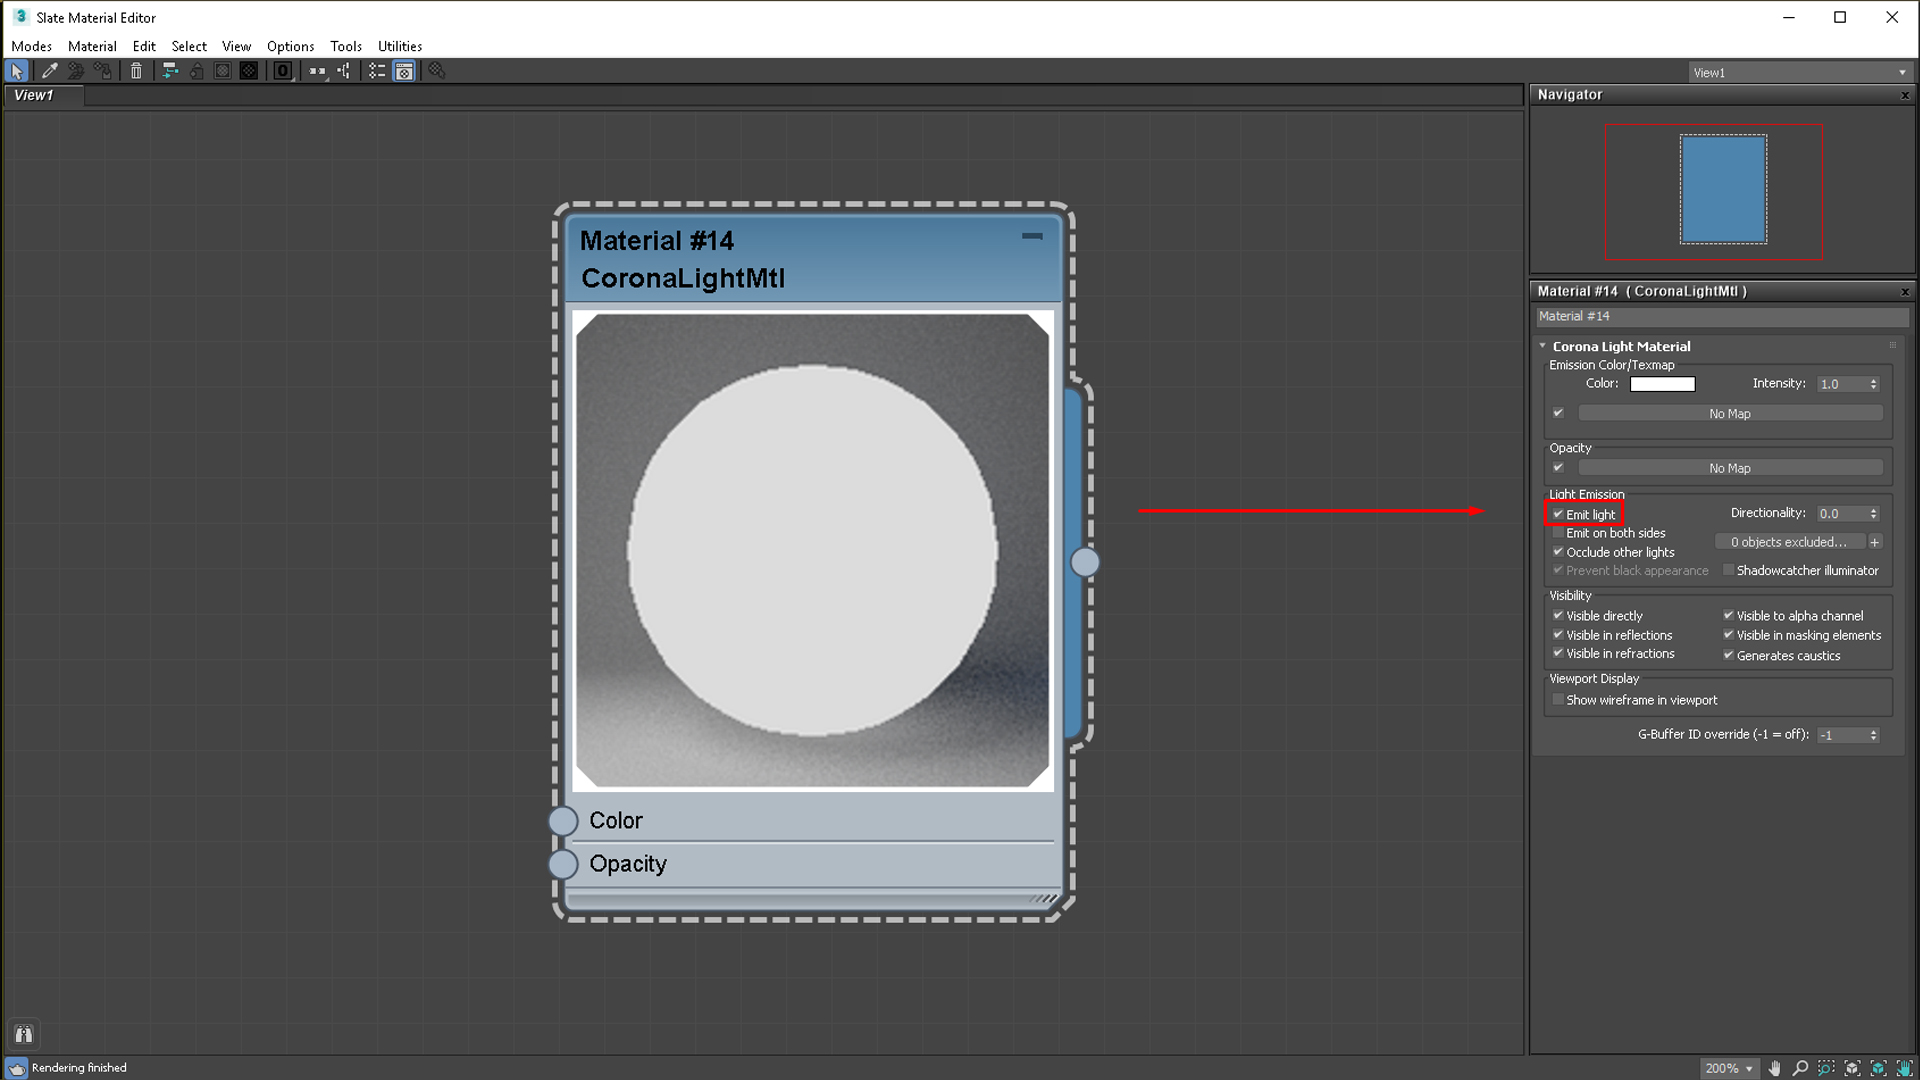Enable Show wireframe in viewport
This screenshot has height=1080, width=1920.
[1558, 700]
